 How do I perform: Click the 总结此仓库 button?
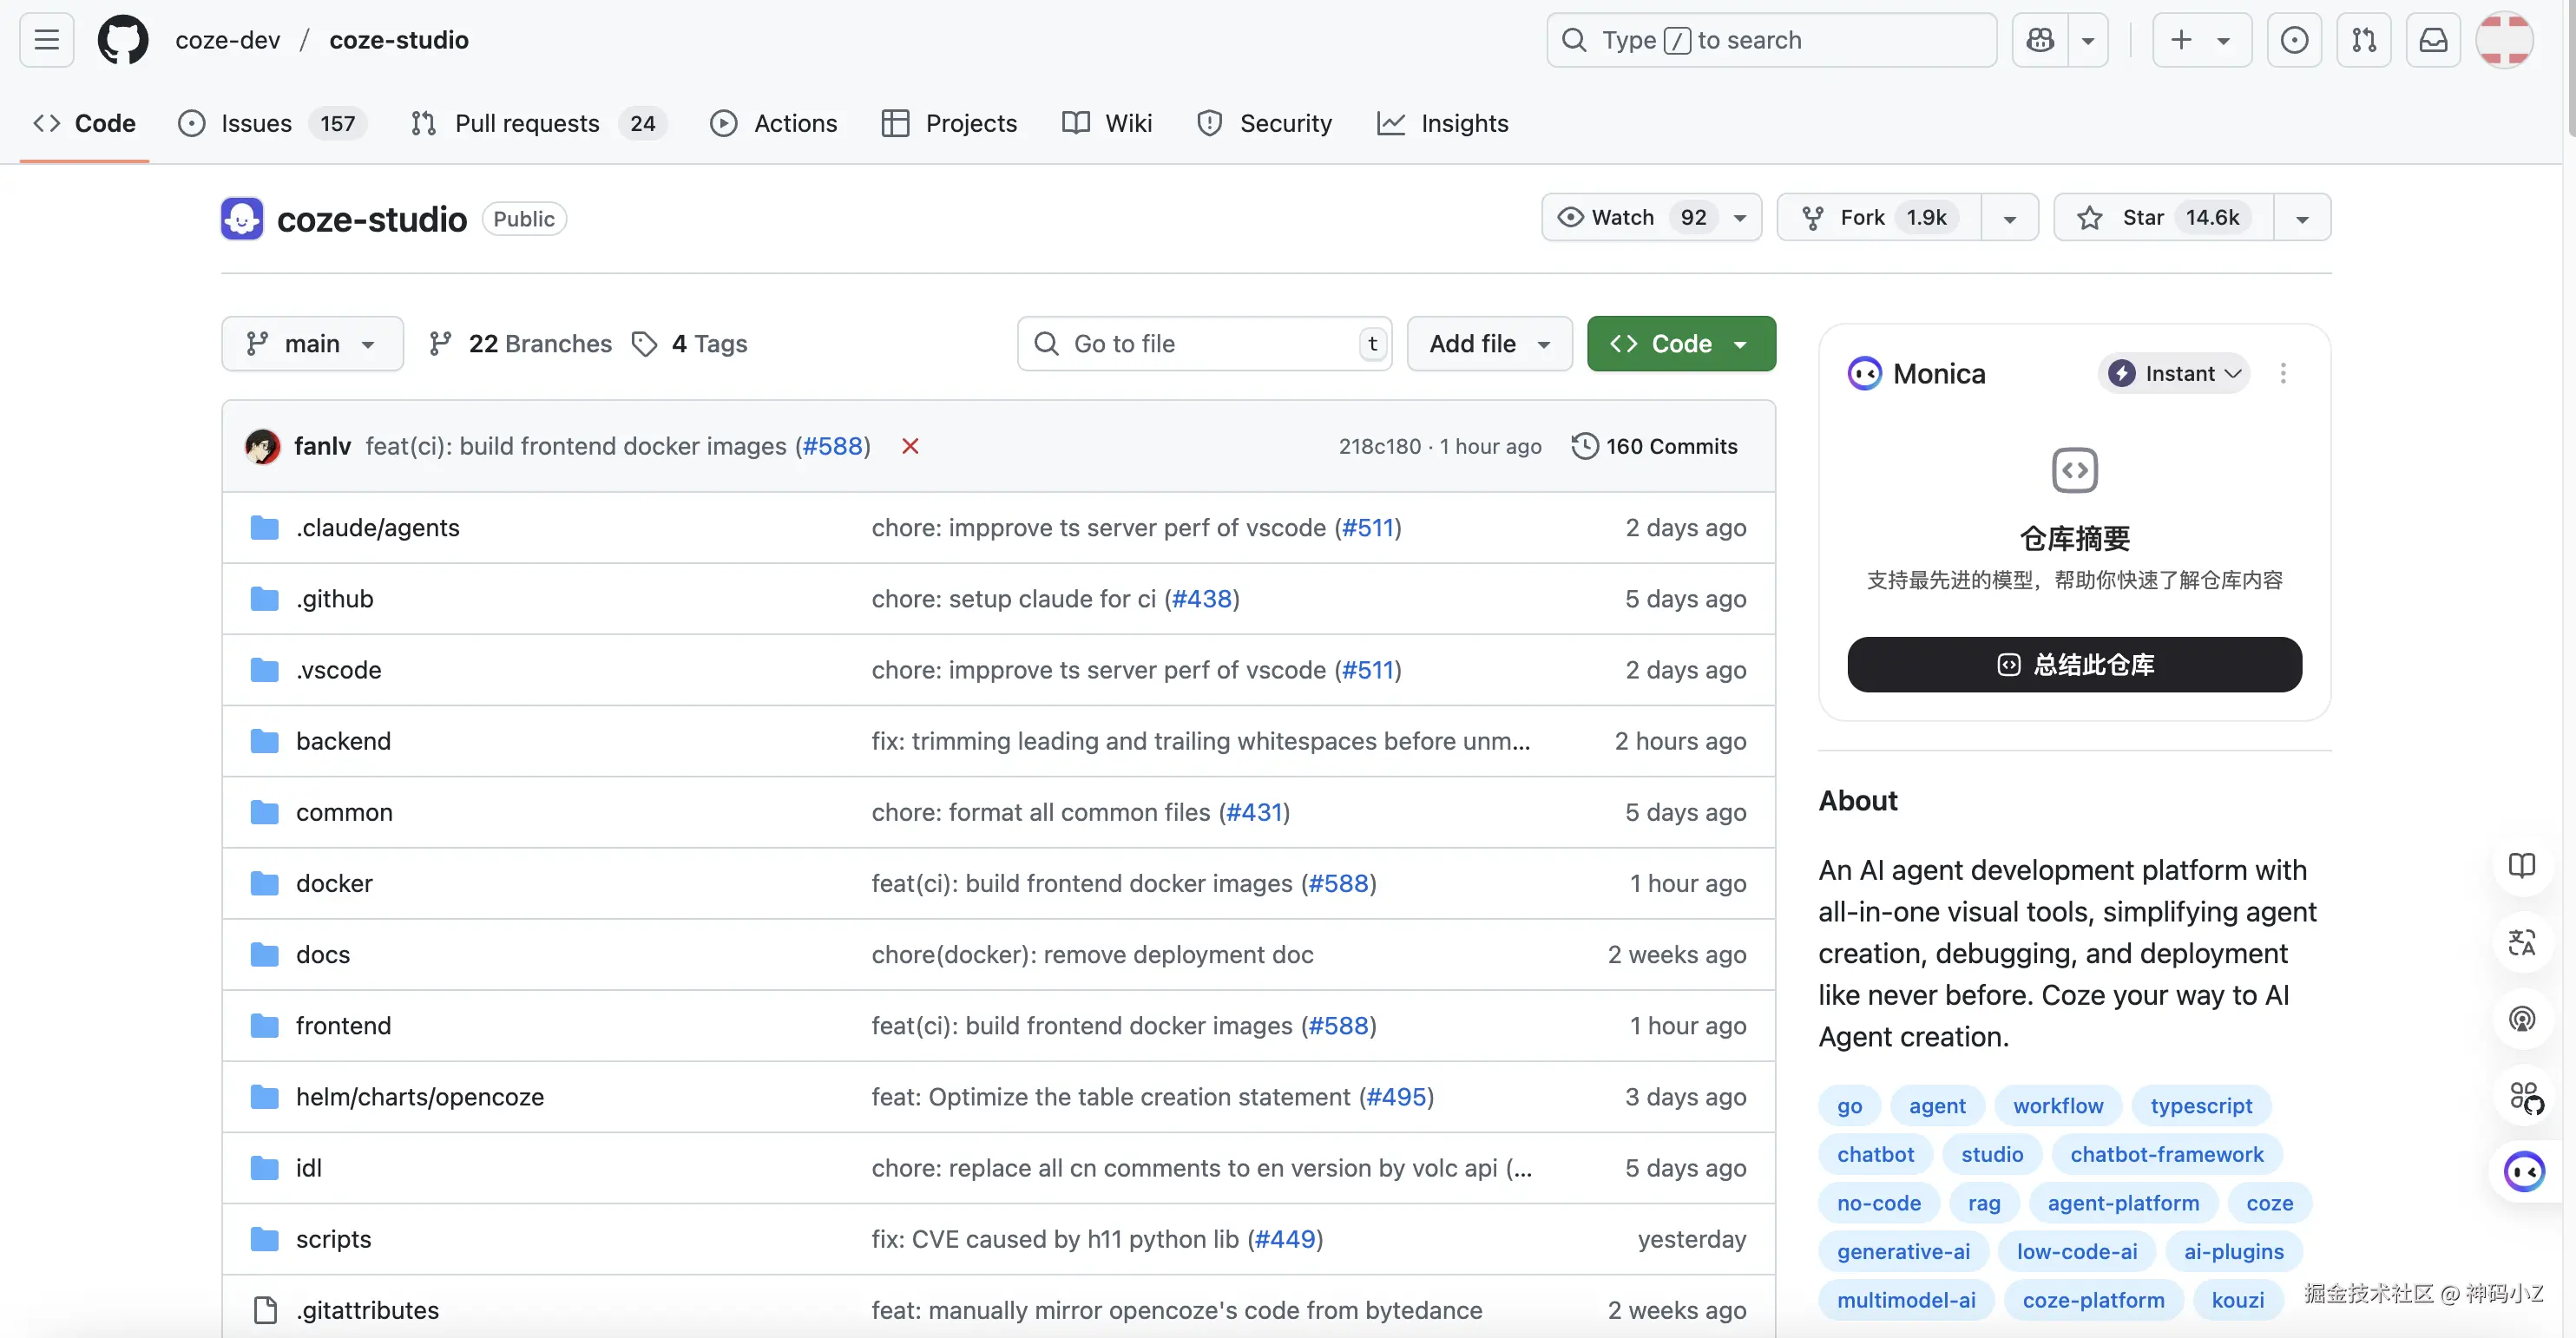(x=2074, y=664)
